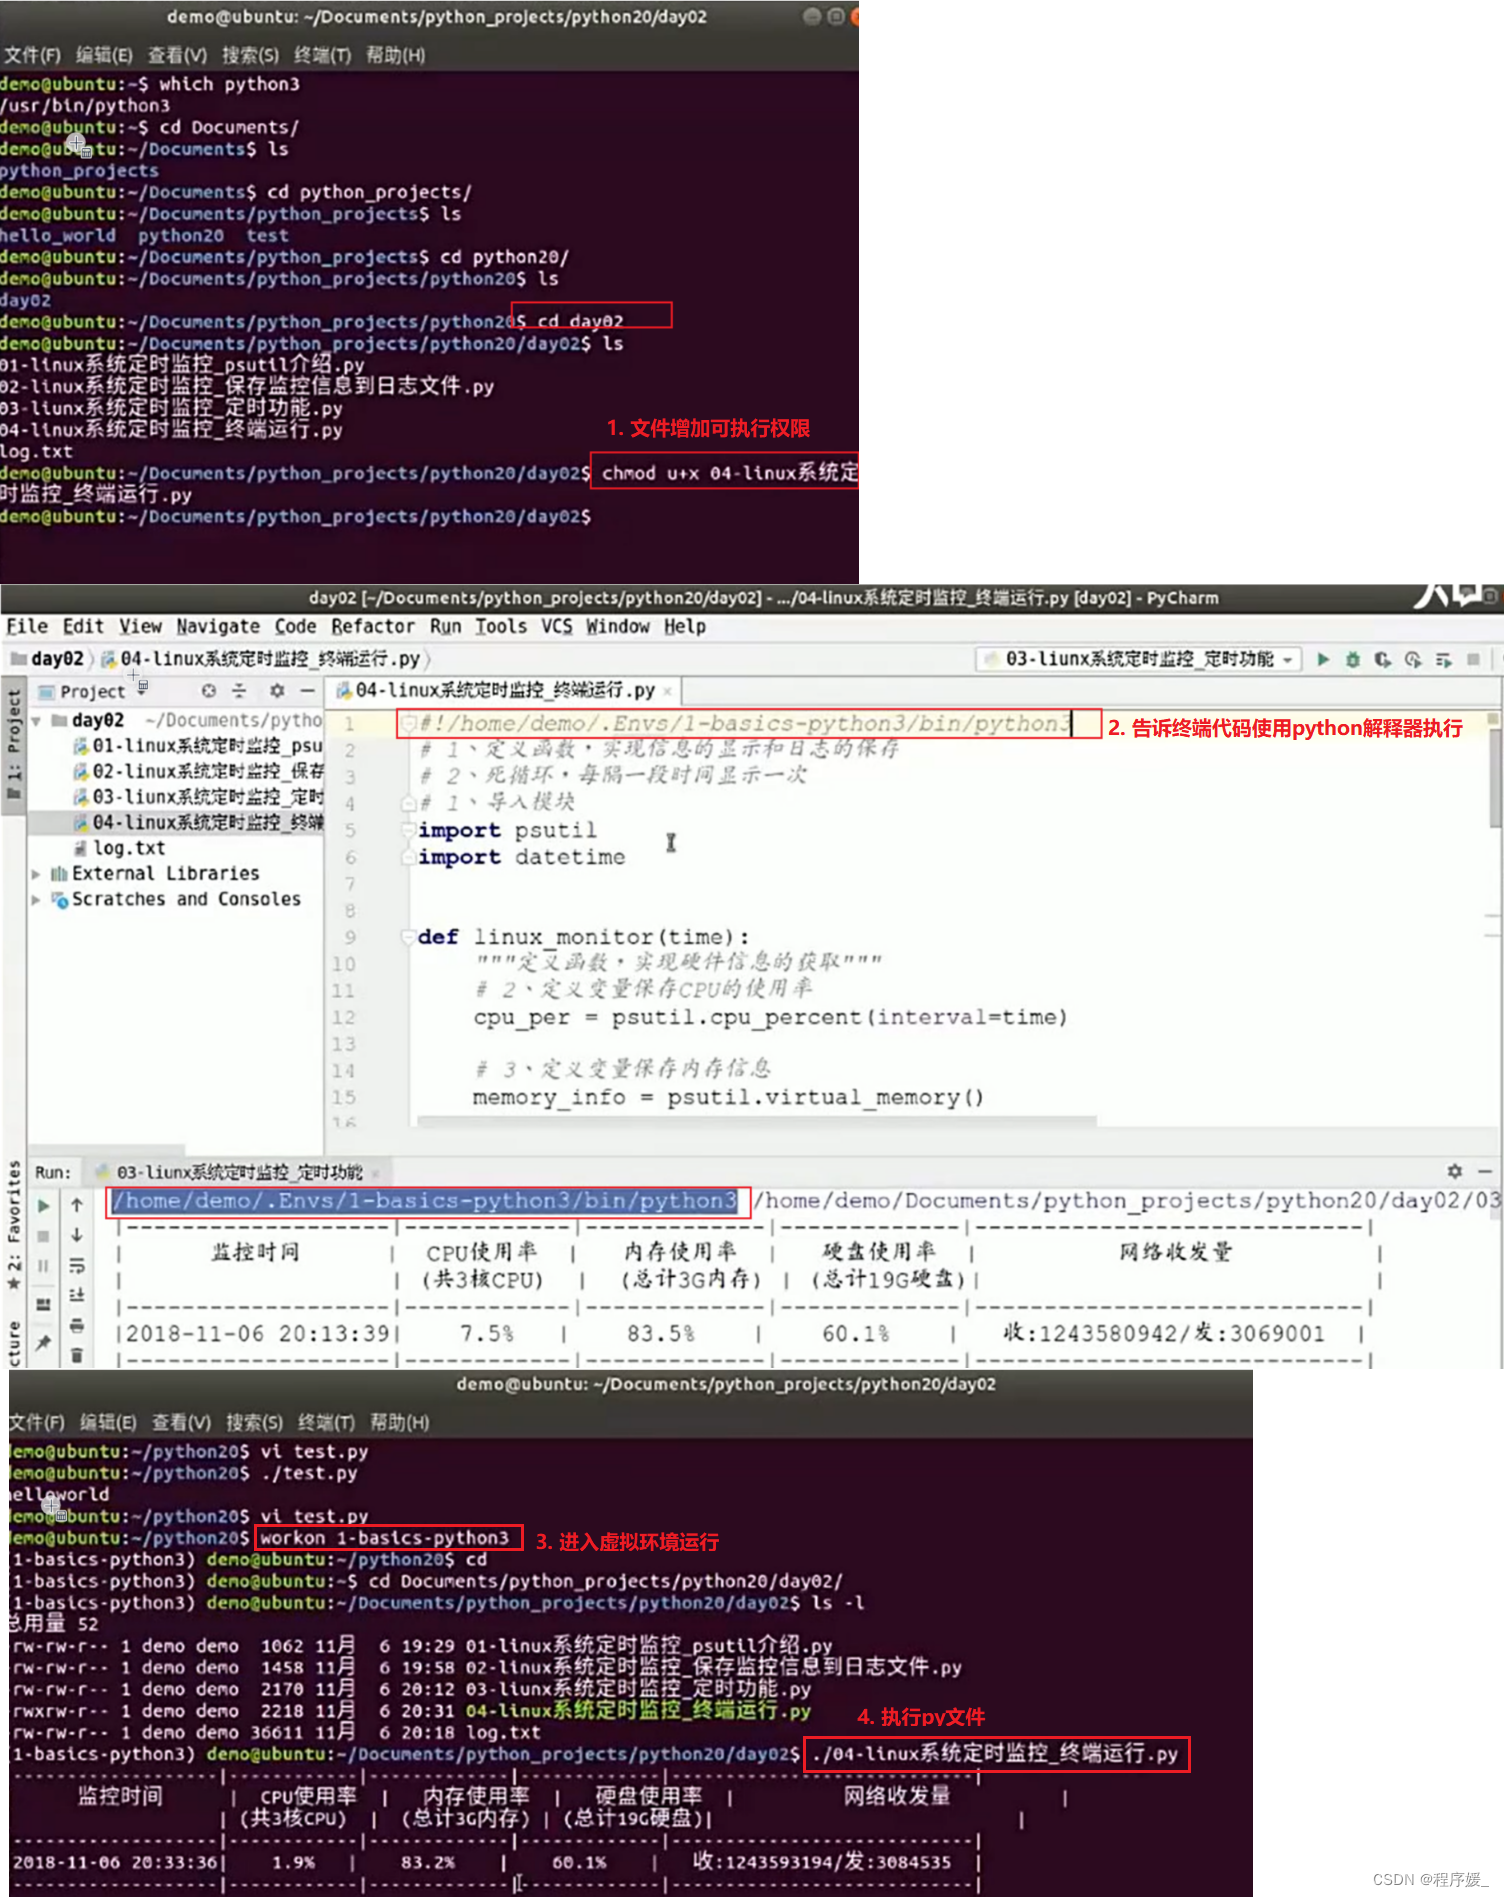The height and width of the screenshot is (1897, 1504).
Task: Open 编辑(E) menu in top terminal
Action: pyautogui.click(x=104, y=55)
